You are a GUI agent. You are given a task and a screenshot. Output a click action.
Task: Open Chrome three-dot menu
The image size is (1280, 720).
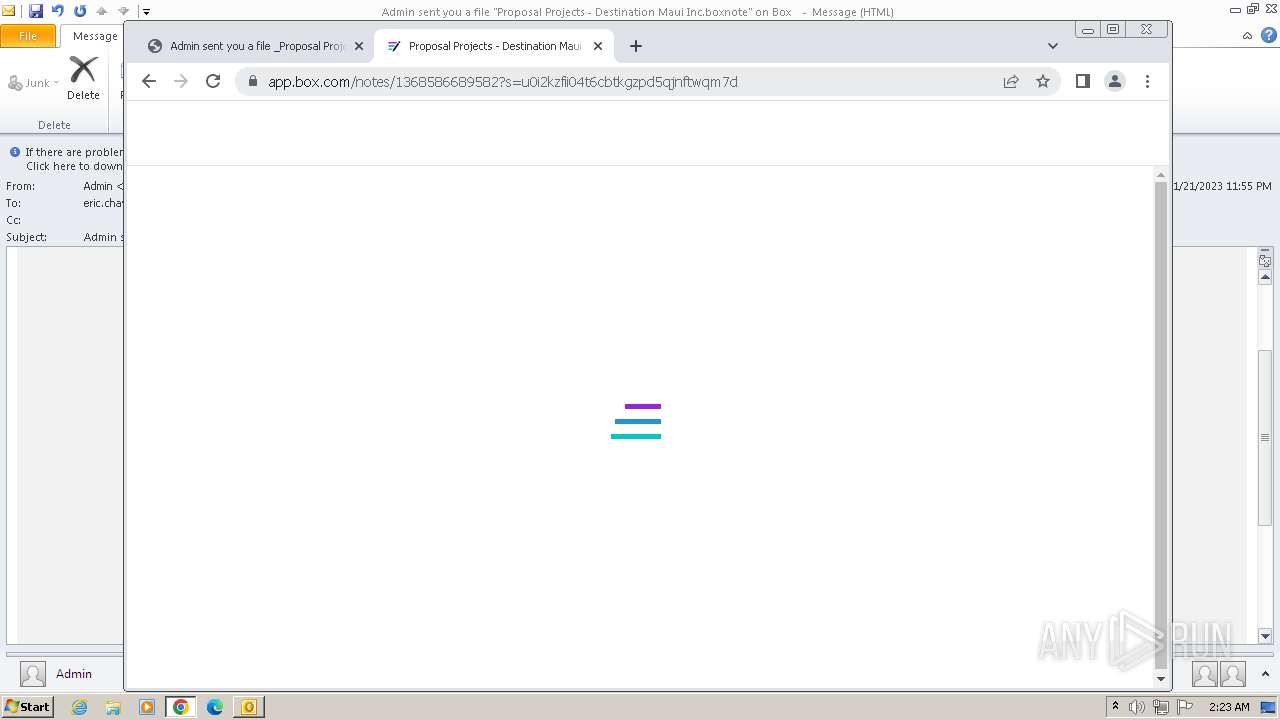[x=1147, y=81]
